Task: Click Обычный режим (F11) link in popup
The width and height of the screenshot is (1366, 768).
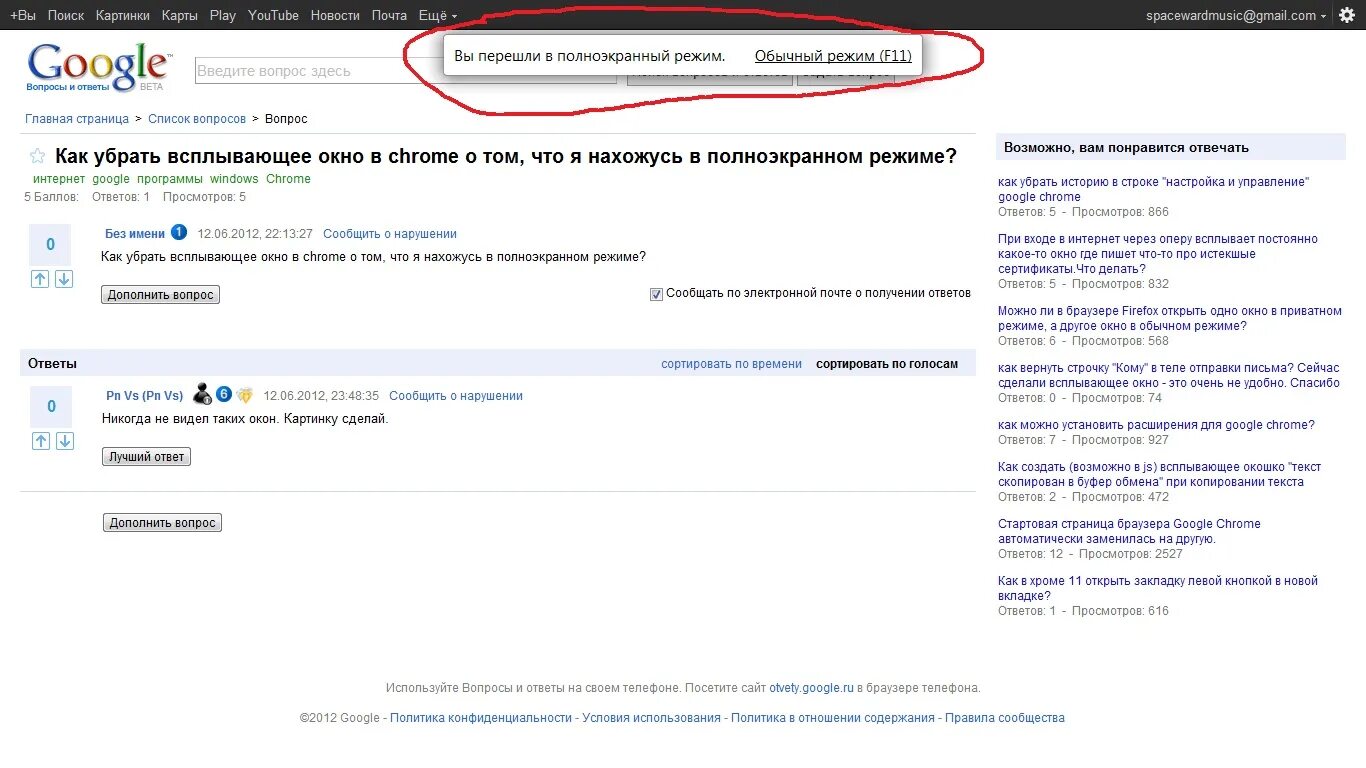Action: (x=833, y=56)
